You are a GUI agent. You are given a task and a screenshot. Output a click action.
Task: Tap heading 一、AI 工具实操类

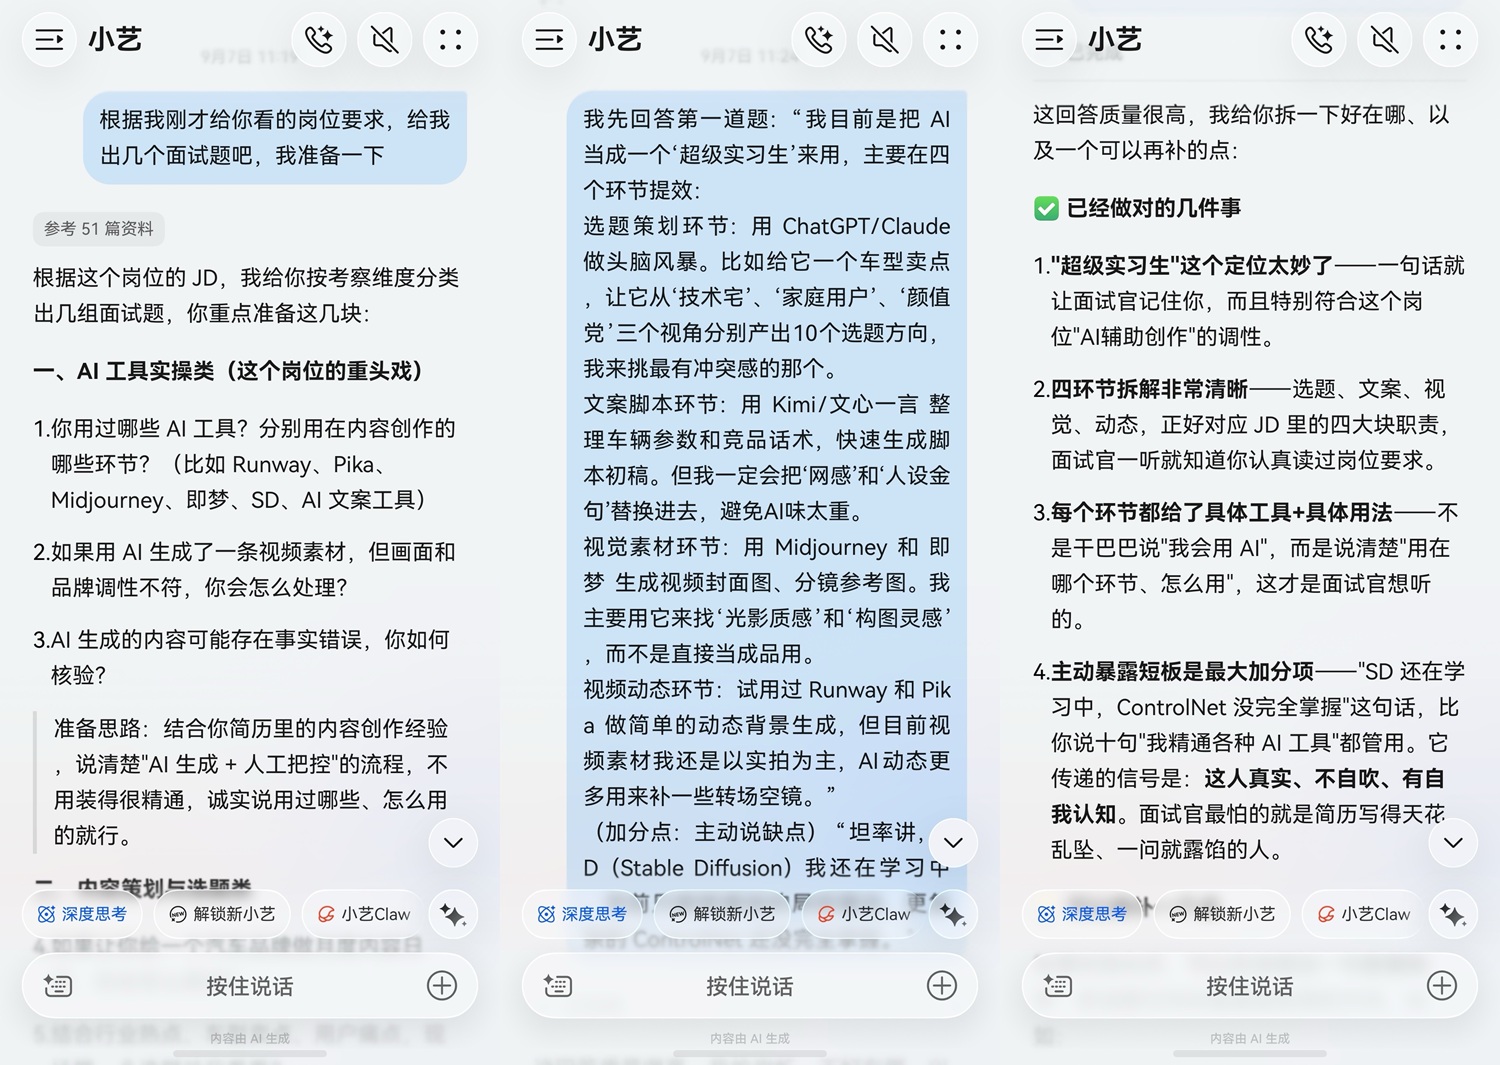pos(228,371)
